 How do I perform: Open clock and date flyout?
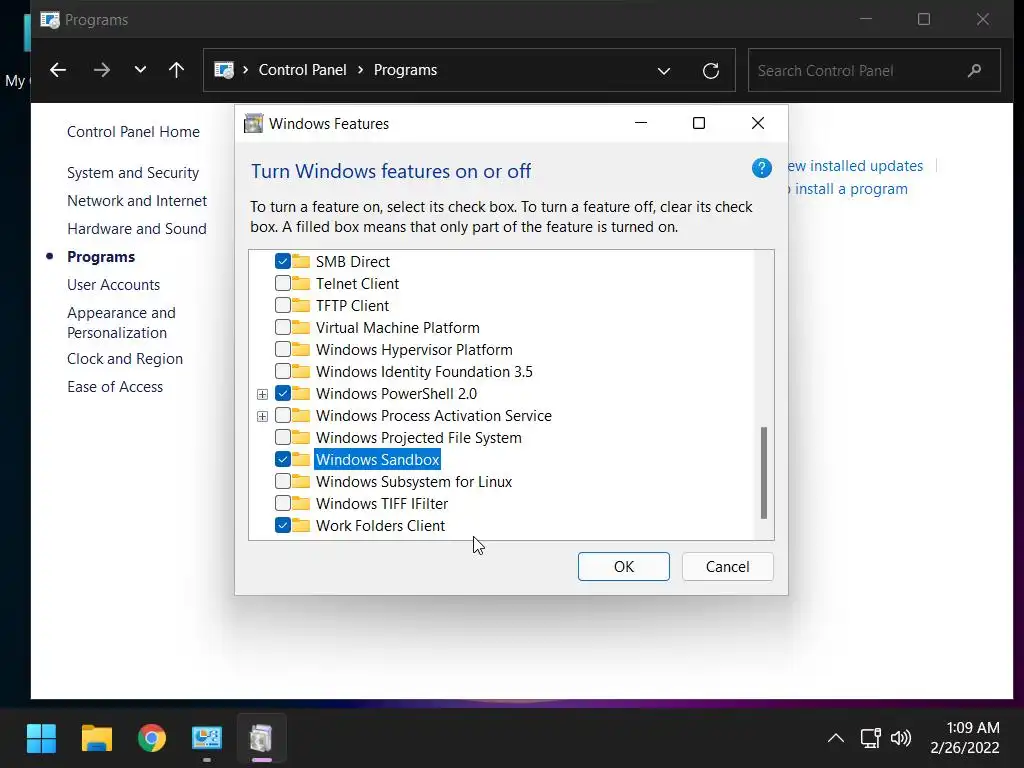pyautogui.click(x=965, y=738)
